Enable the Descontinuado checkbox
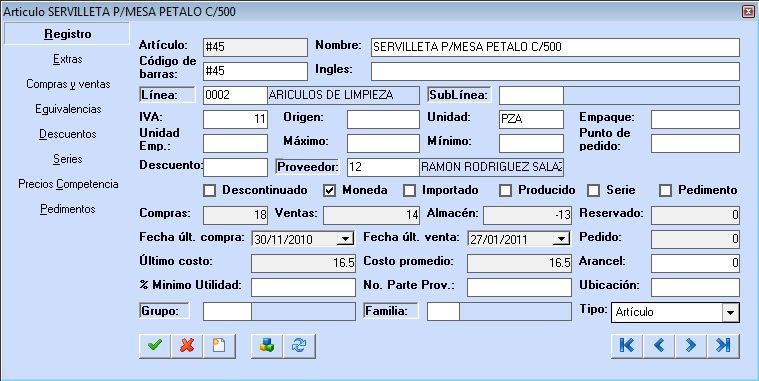The height and width of the screenshot is (381, 759). click(x=209, y=191)
